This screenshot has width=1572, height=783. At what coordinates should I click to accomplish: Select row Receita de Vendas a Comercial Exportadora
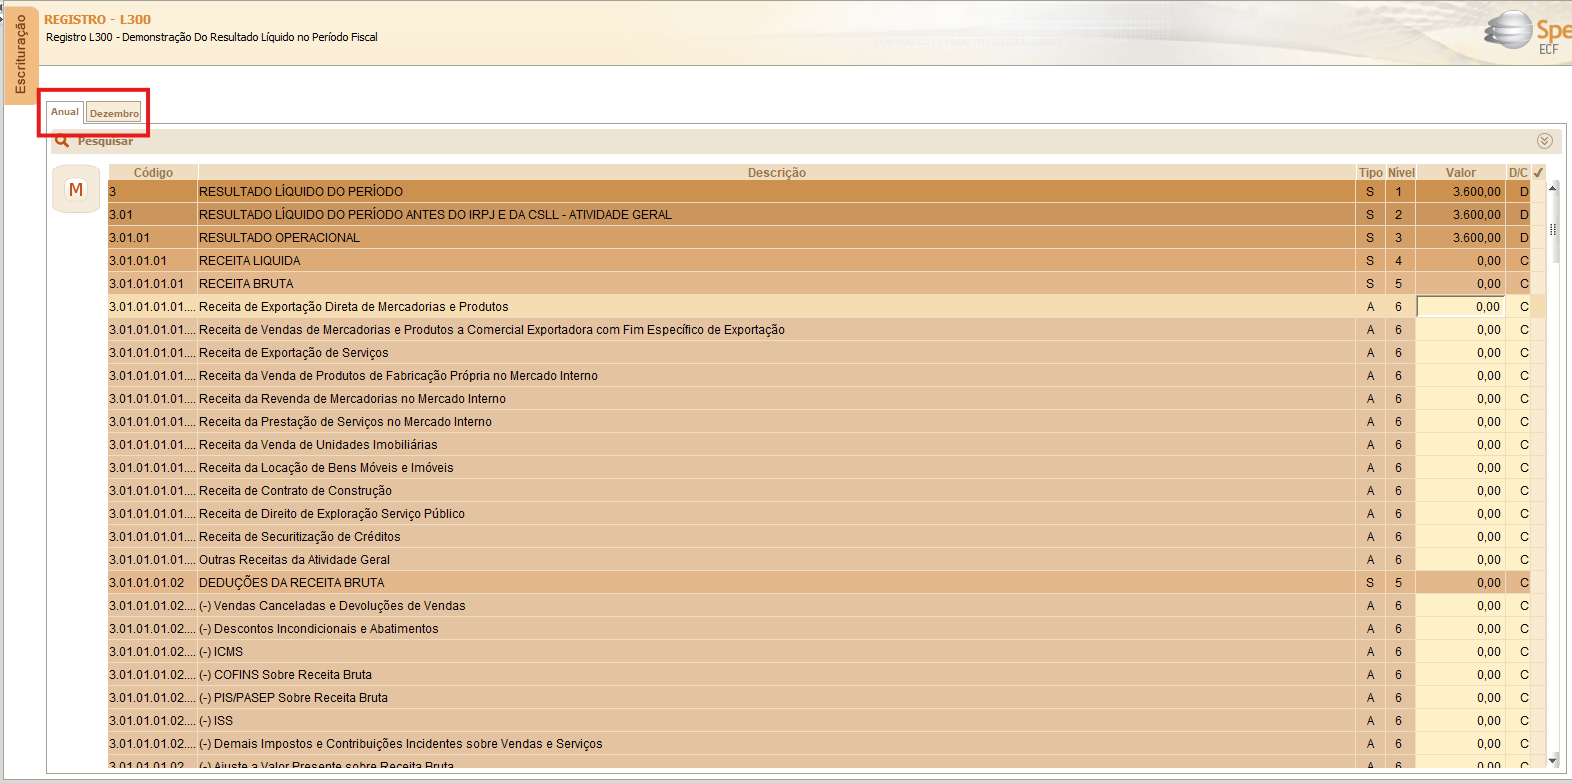coord(826,329)
